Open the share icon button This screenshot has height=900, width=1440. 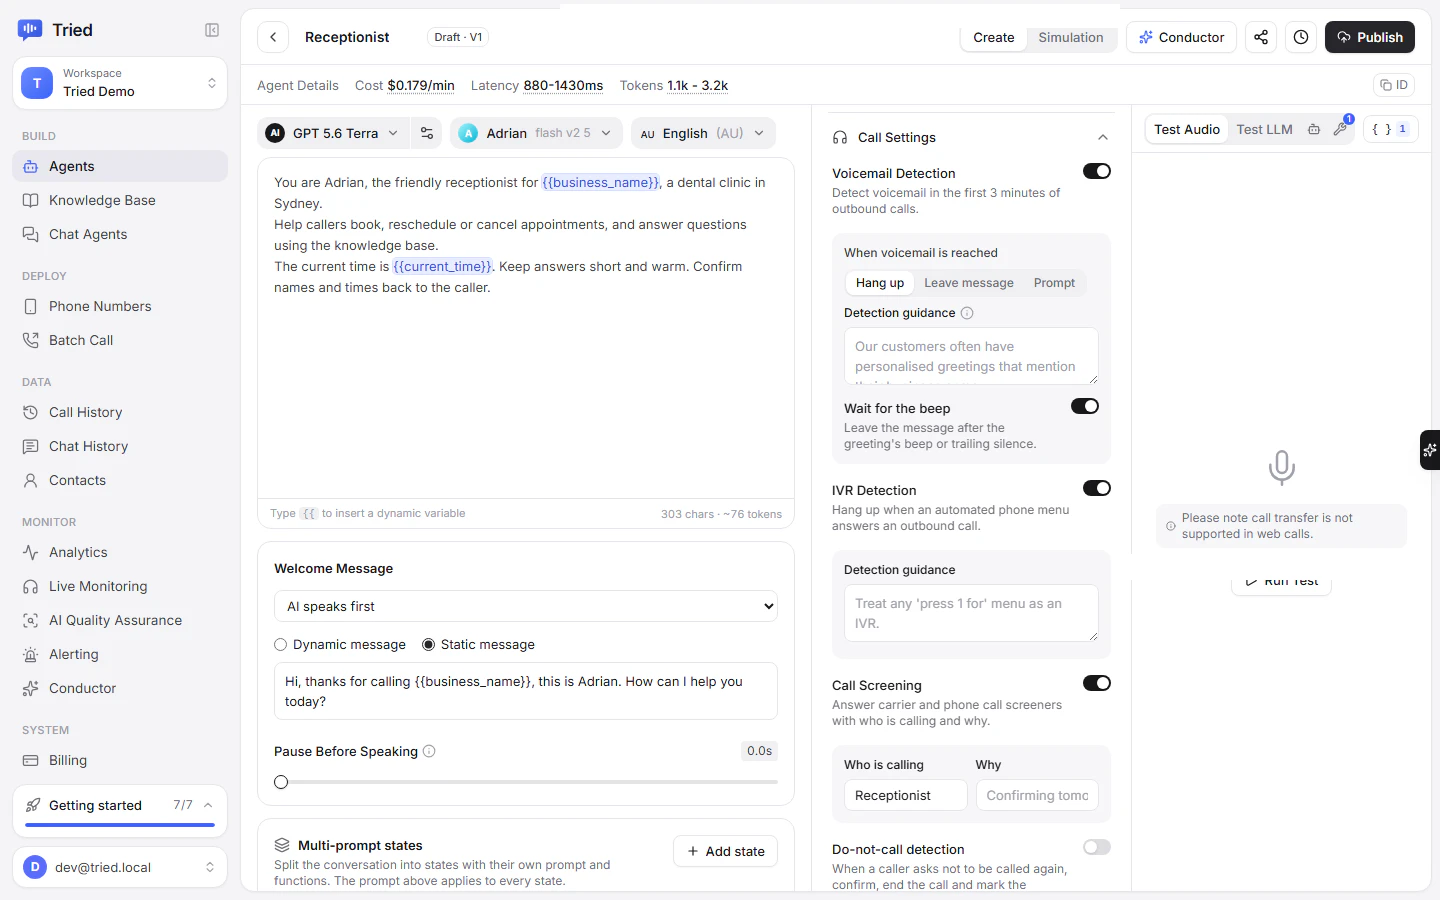click(x=1261, y=37)
